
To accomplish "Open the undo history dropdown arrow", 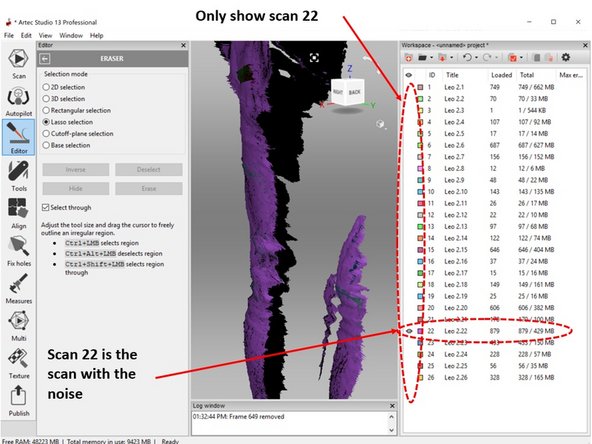I will click(x=476, y=58).
